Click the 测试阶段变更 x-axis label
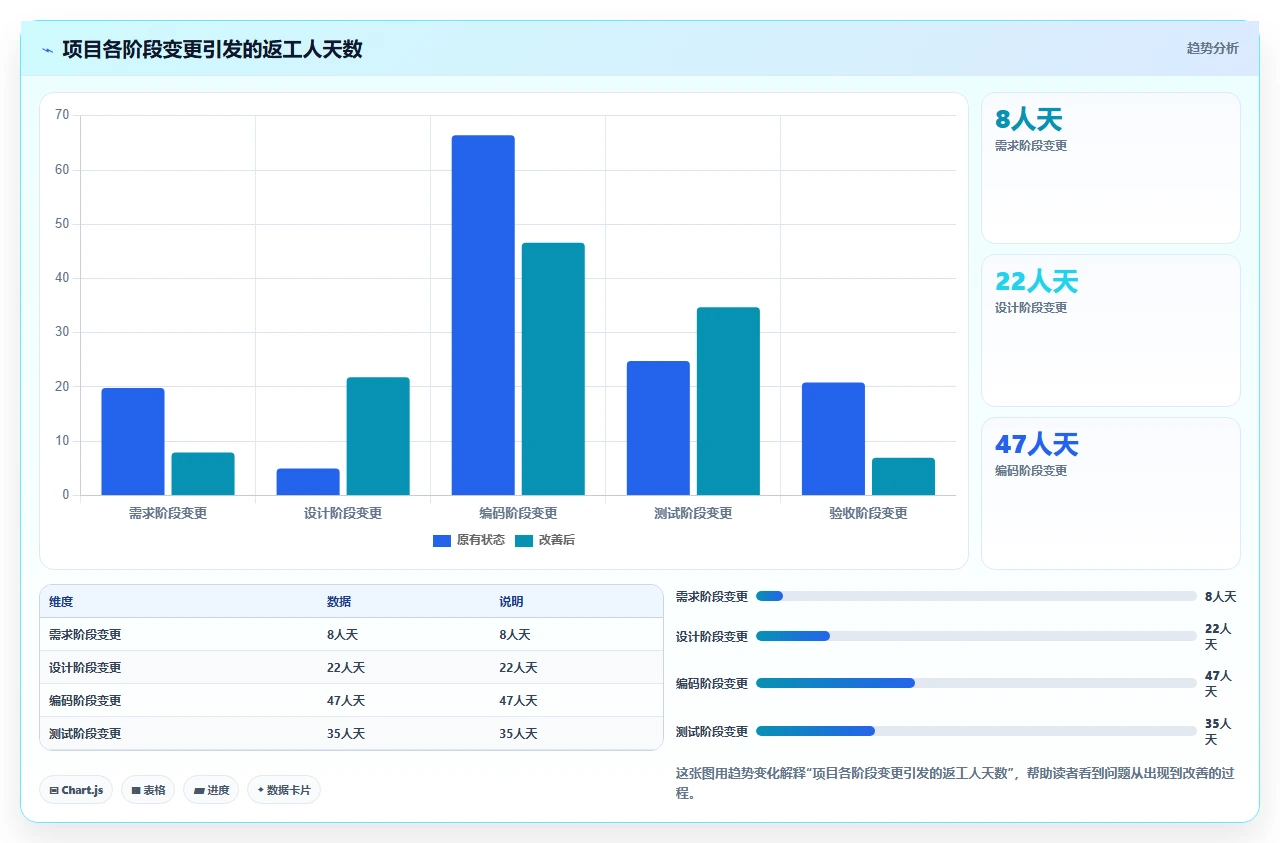The height and width of the screenshot is (843, 1280). (x=693, y=513)
